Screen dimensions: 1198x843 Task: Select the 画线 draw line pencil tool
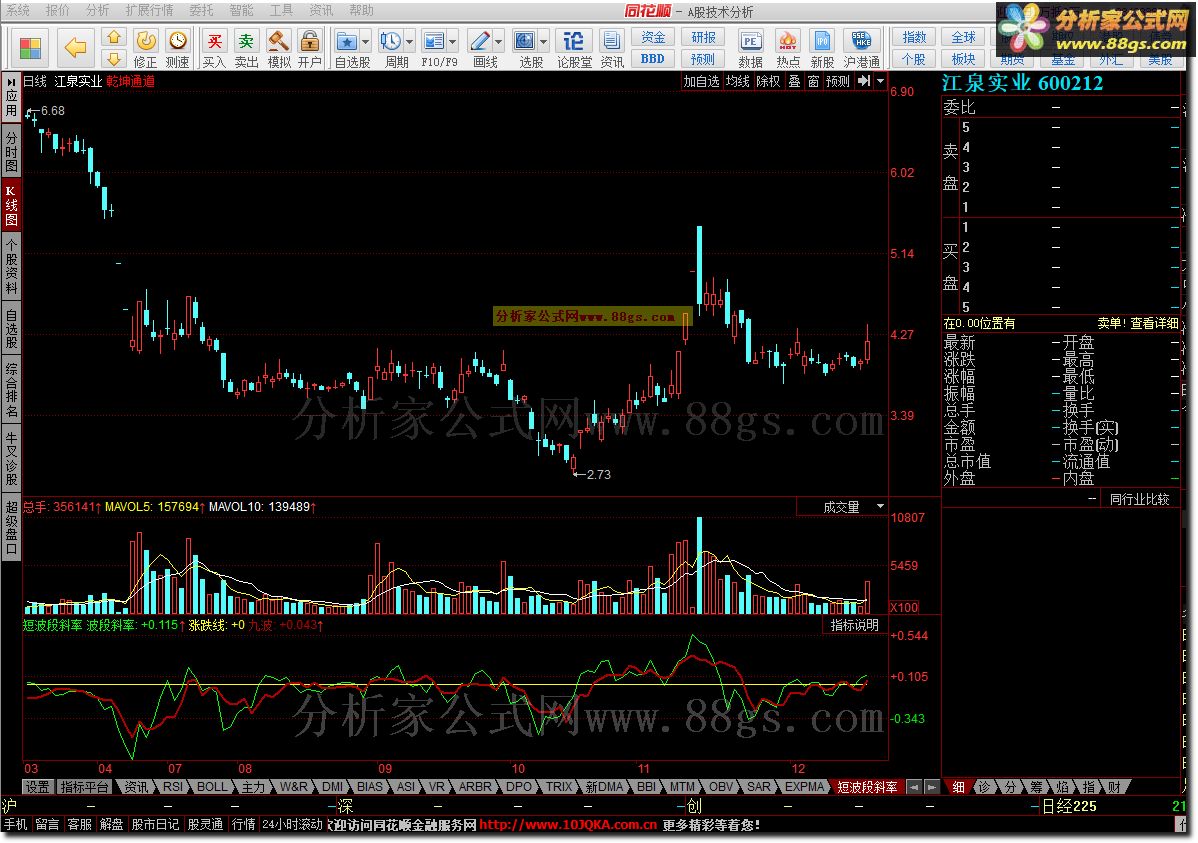tap(480, 41)
